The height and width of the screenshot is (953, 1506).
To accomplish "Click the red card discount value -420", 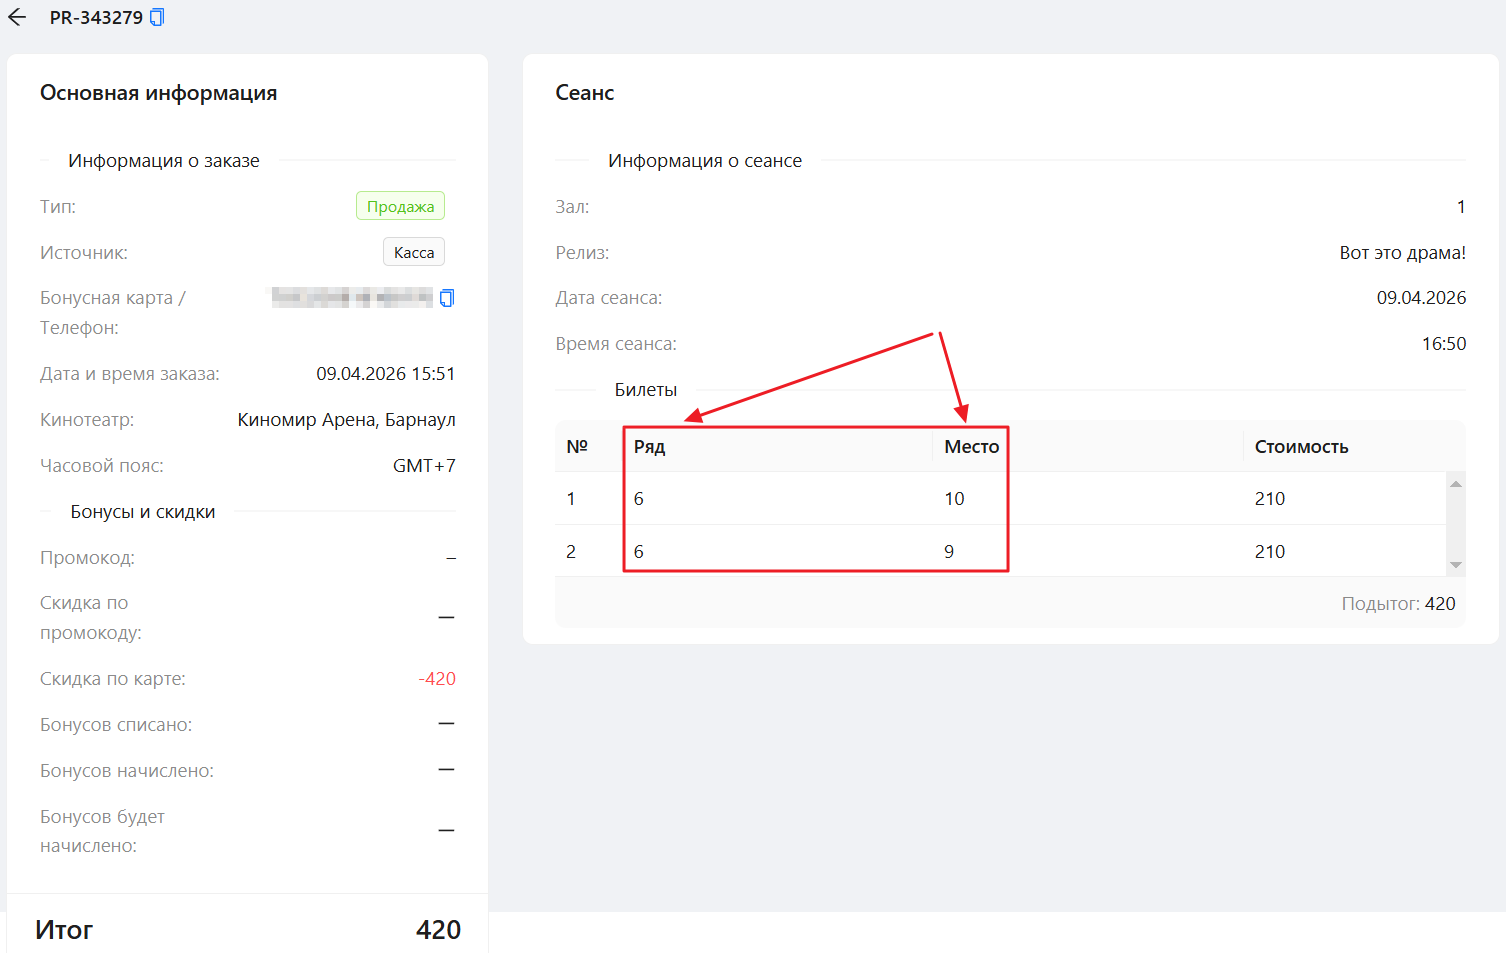I will click(437, 679).
